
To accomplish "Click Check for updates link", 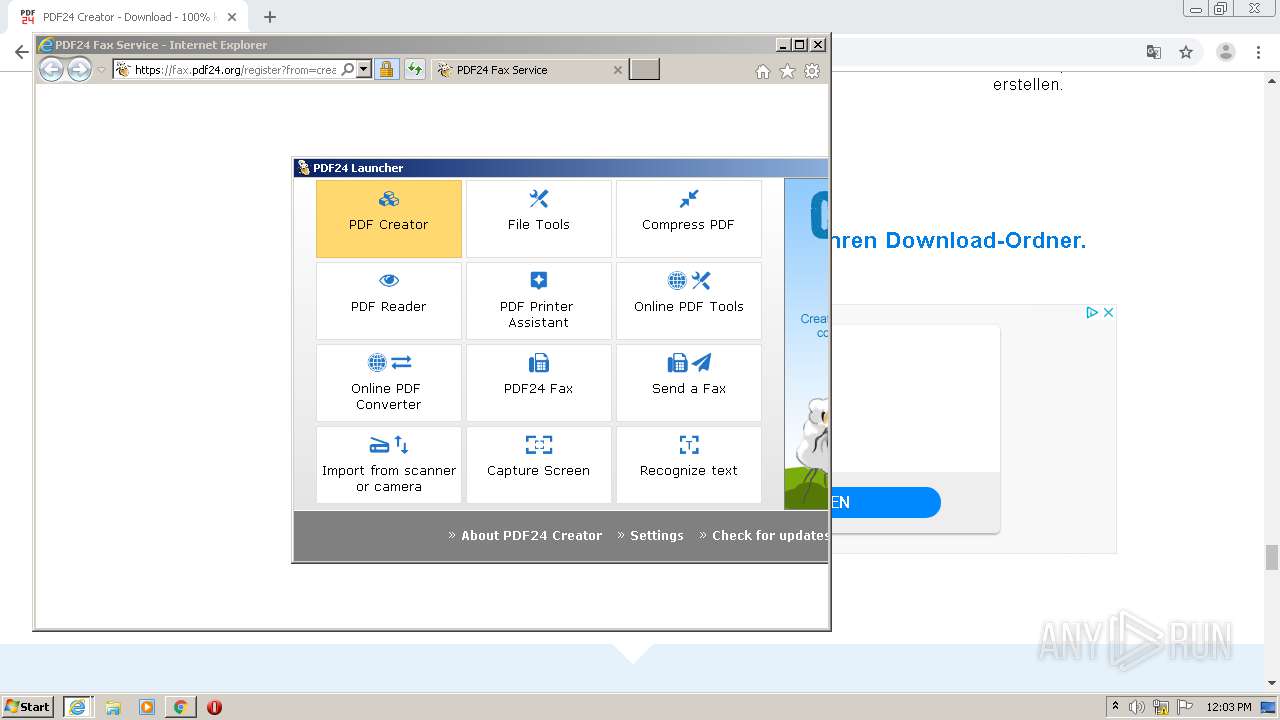I will (770, 535).
